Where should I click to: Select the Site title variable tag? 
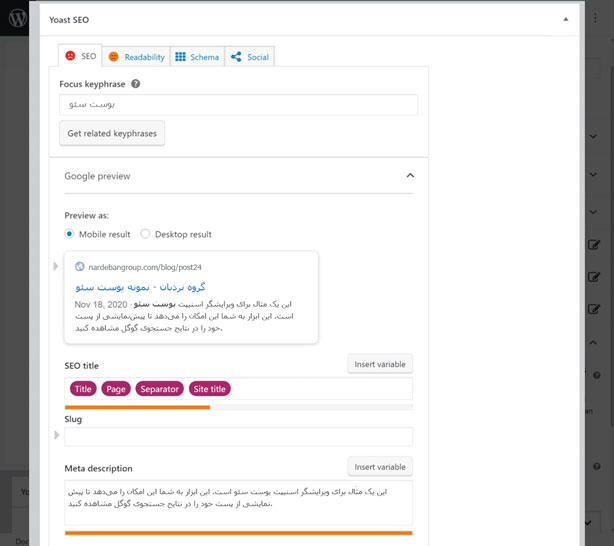[x=209, y=389]
